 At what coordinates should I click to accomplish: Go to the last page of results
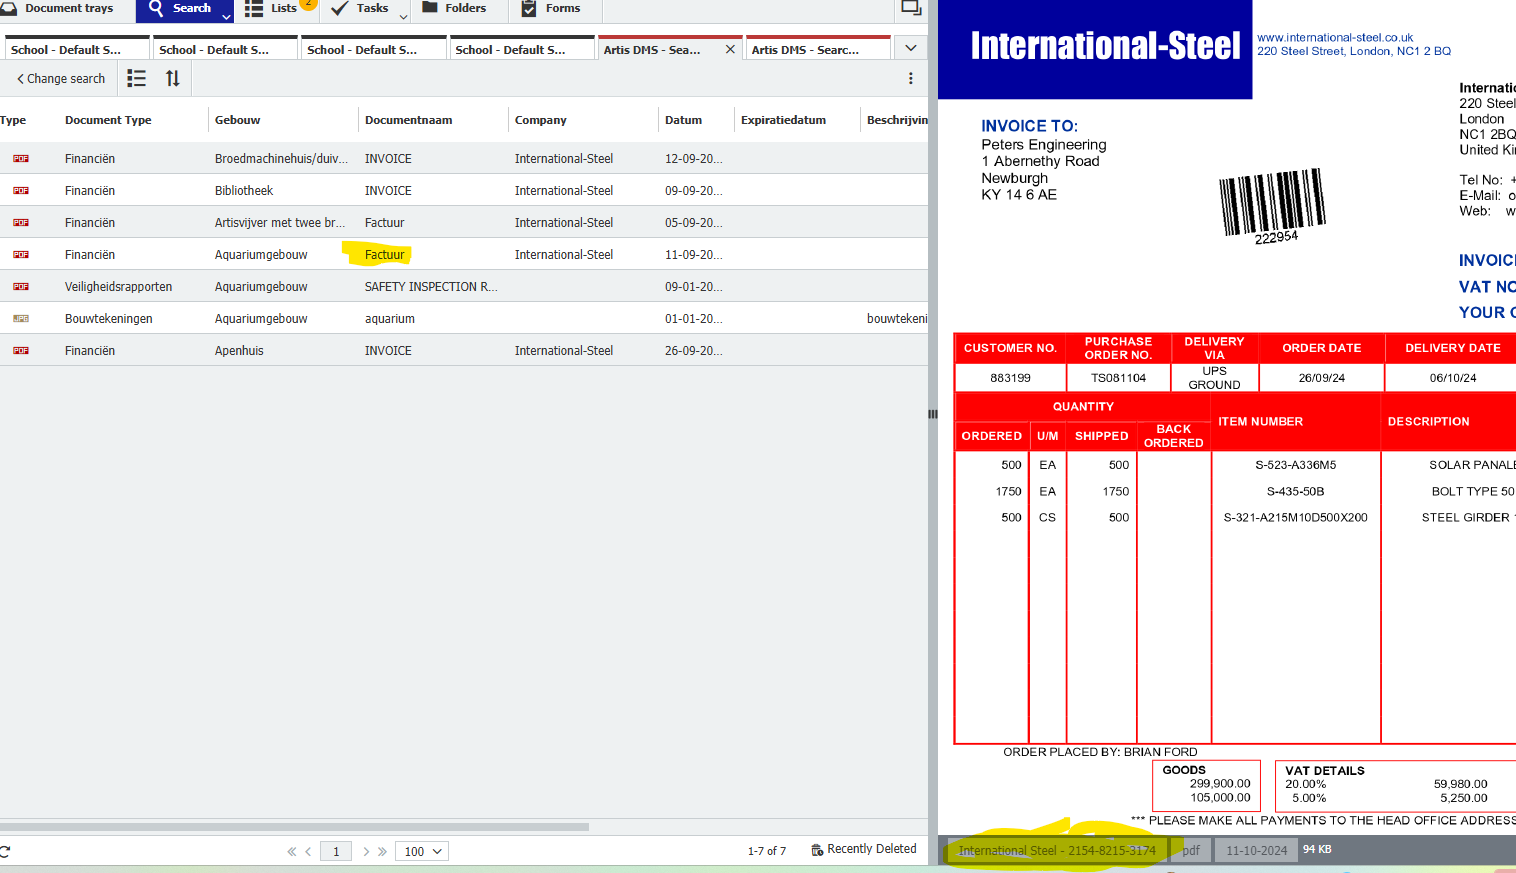[382, 852]
